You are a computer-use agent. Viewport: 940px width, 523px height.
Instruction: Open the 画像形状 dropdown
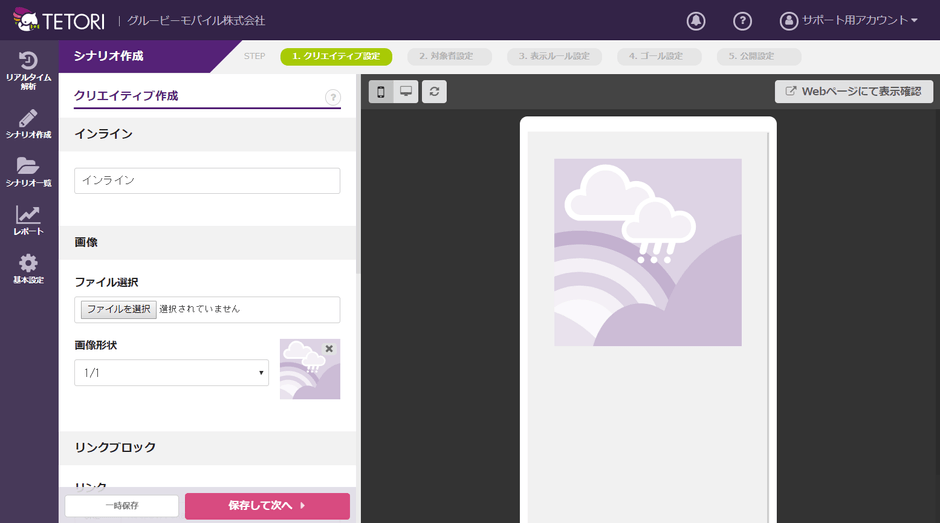(x=172, y=372)
